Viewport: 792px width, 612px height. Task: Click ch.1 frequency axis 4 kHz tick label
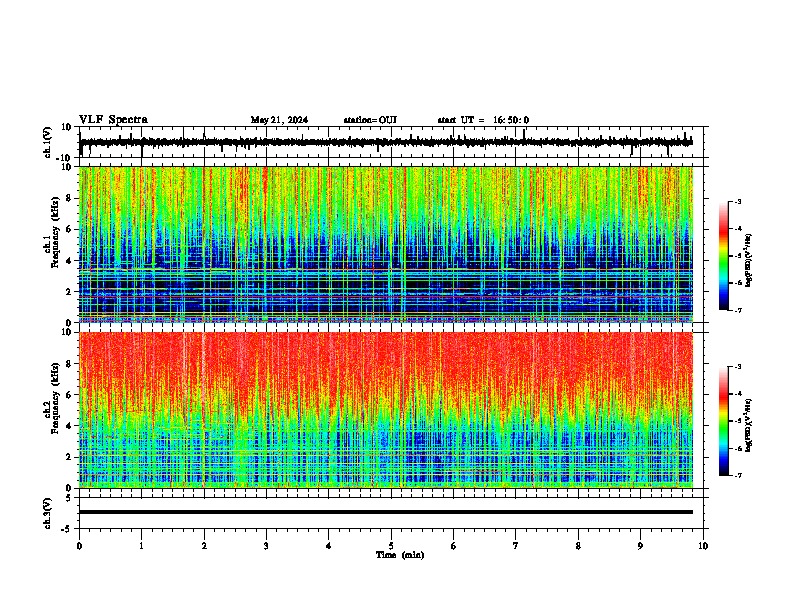point(69,261)
